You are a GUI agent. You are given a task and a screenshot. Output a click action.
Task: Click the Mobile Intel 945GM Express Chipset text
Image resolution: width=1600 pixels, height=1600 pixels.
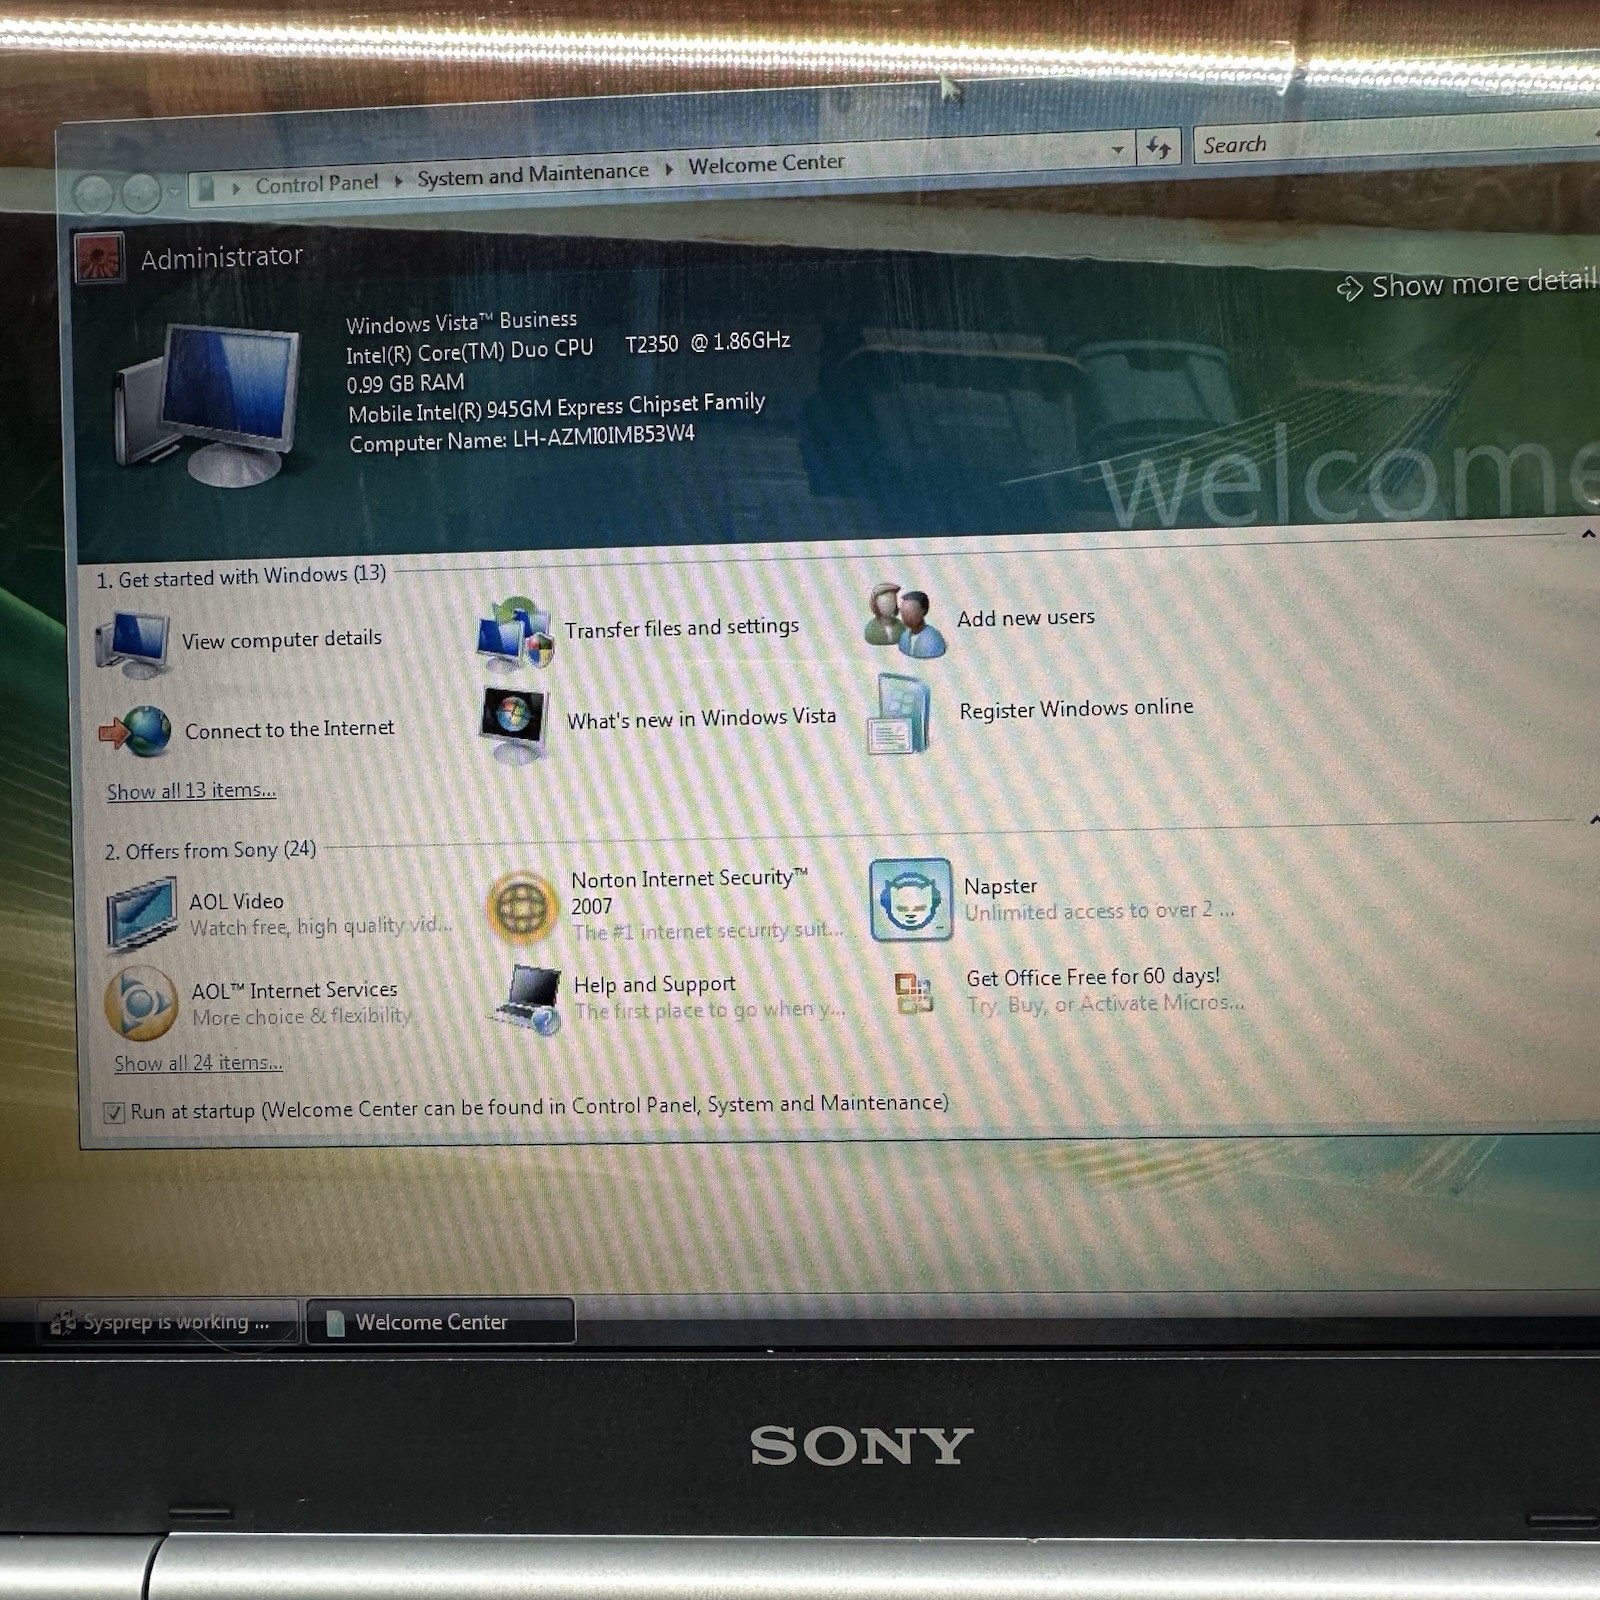tap(556, 408)
